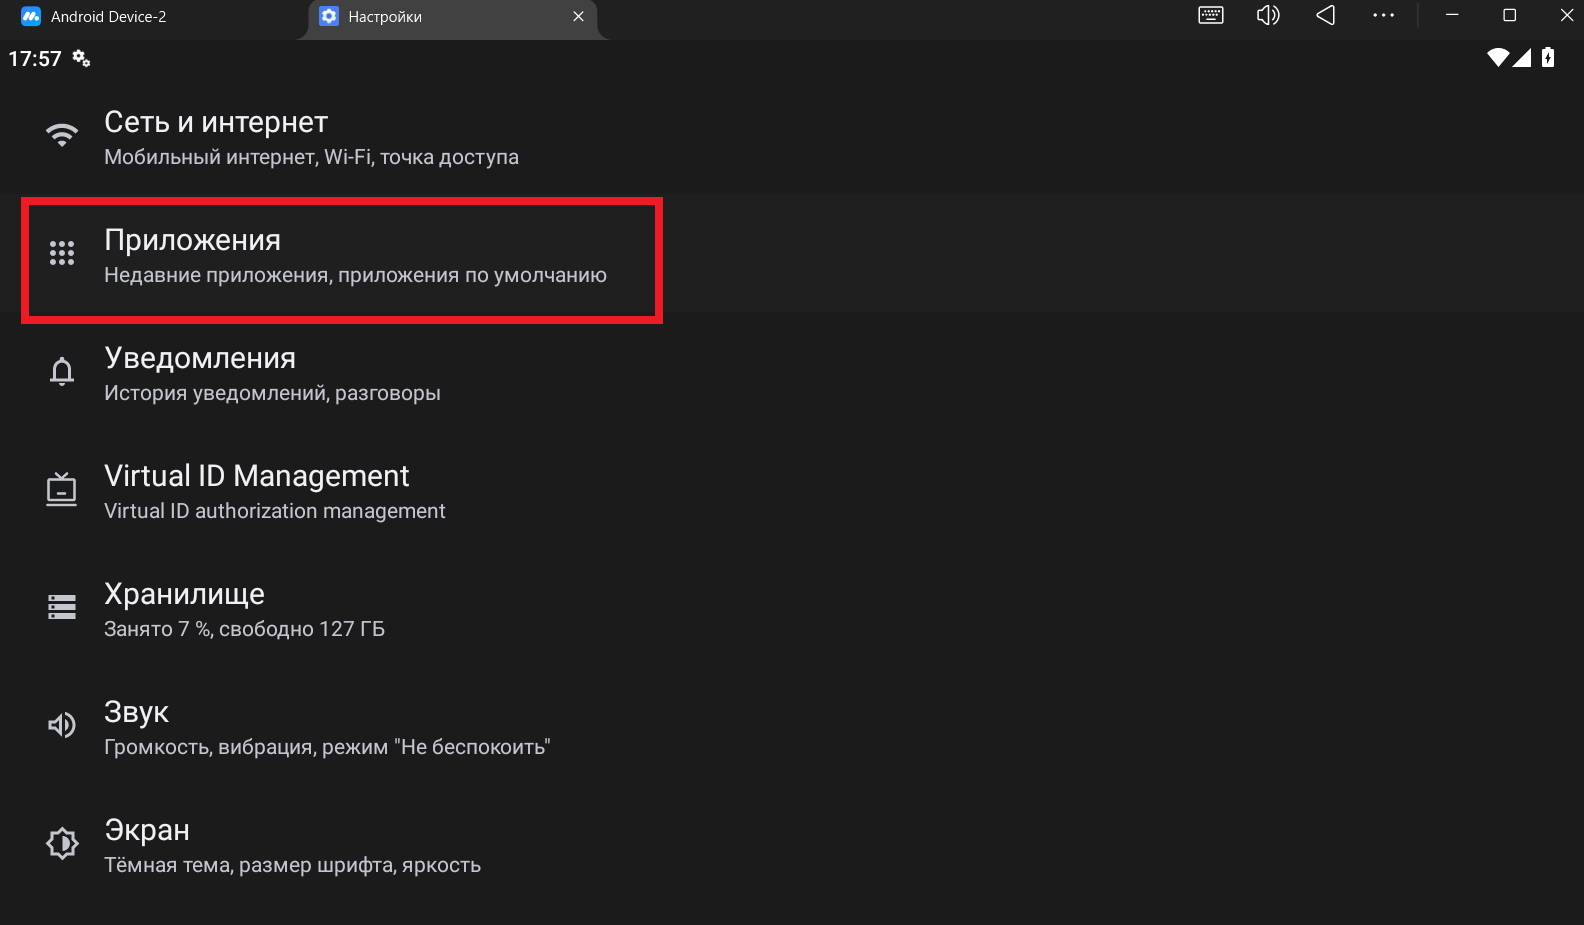Click the Virtual ID Management TV icon
Image resolution: width=1584 pixels, height=925 pixels.
click(x=62, y=490)
